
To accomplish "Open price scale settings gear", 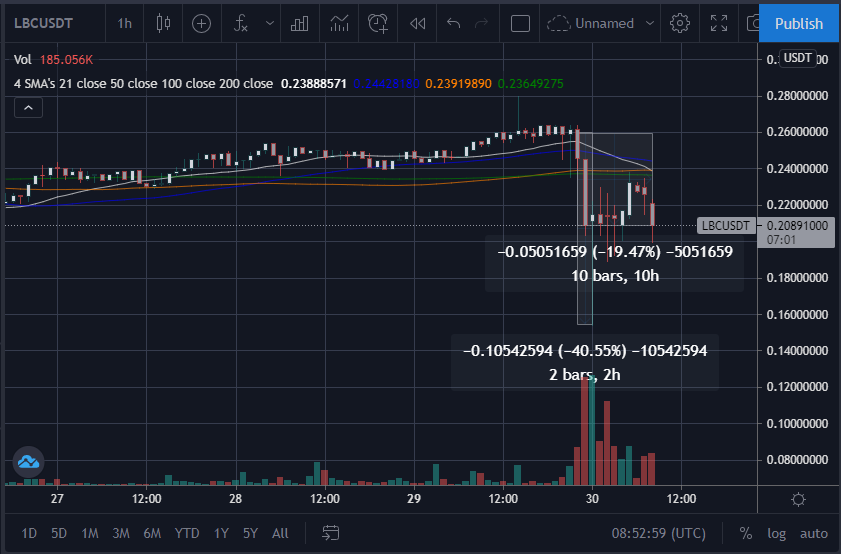I will 798,499.
